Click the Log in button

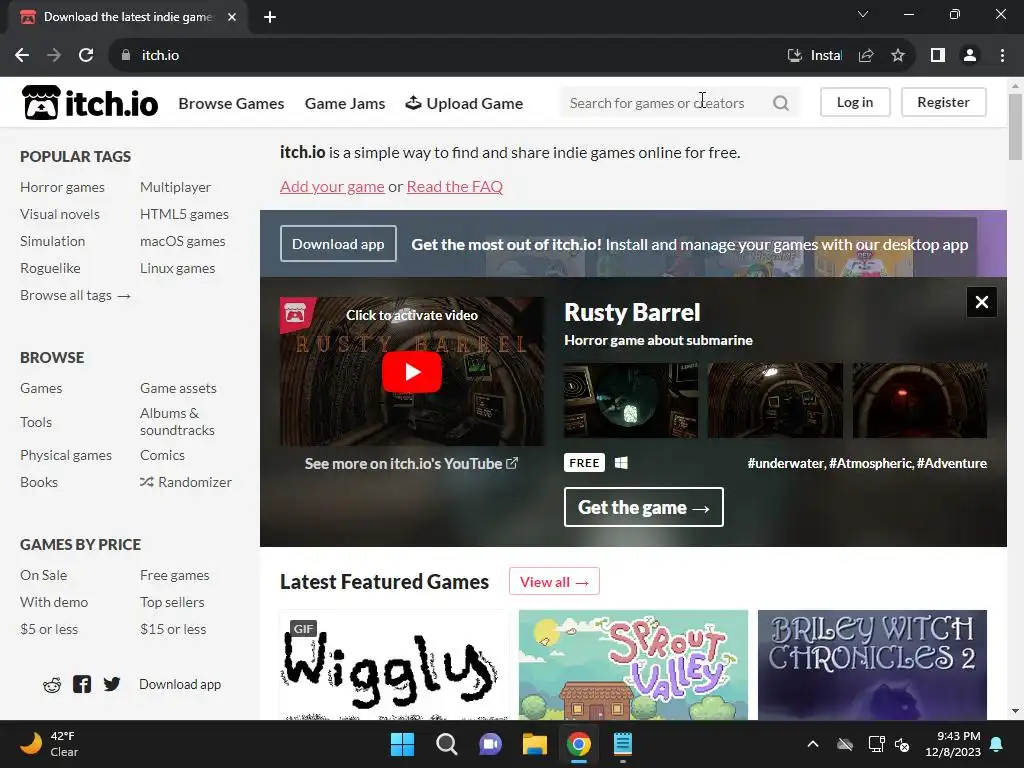coord(855,103)
